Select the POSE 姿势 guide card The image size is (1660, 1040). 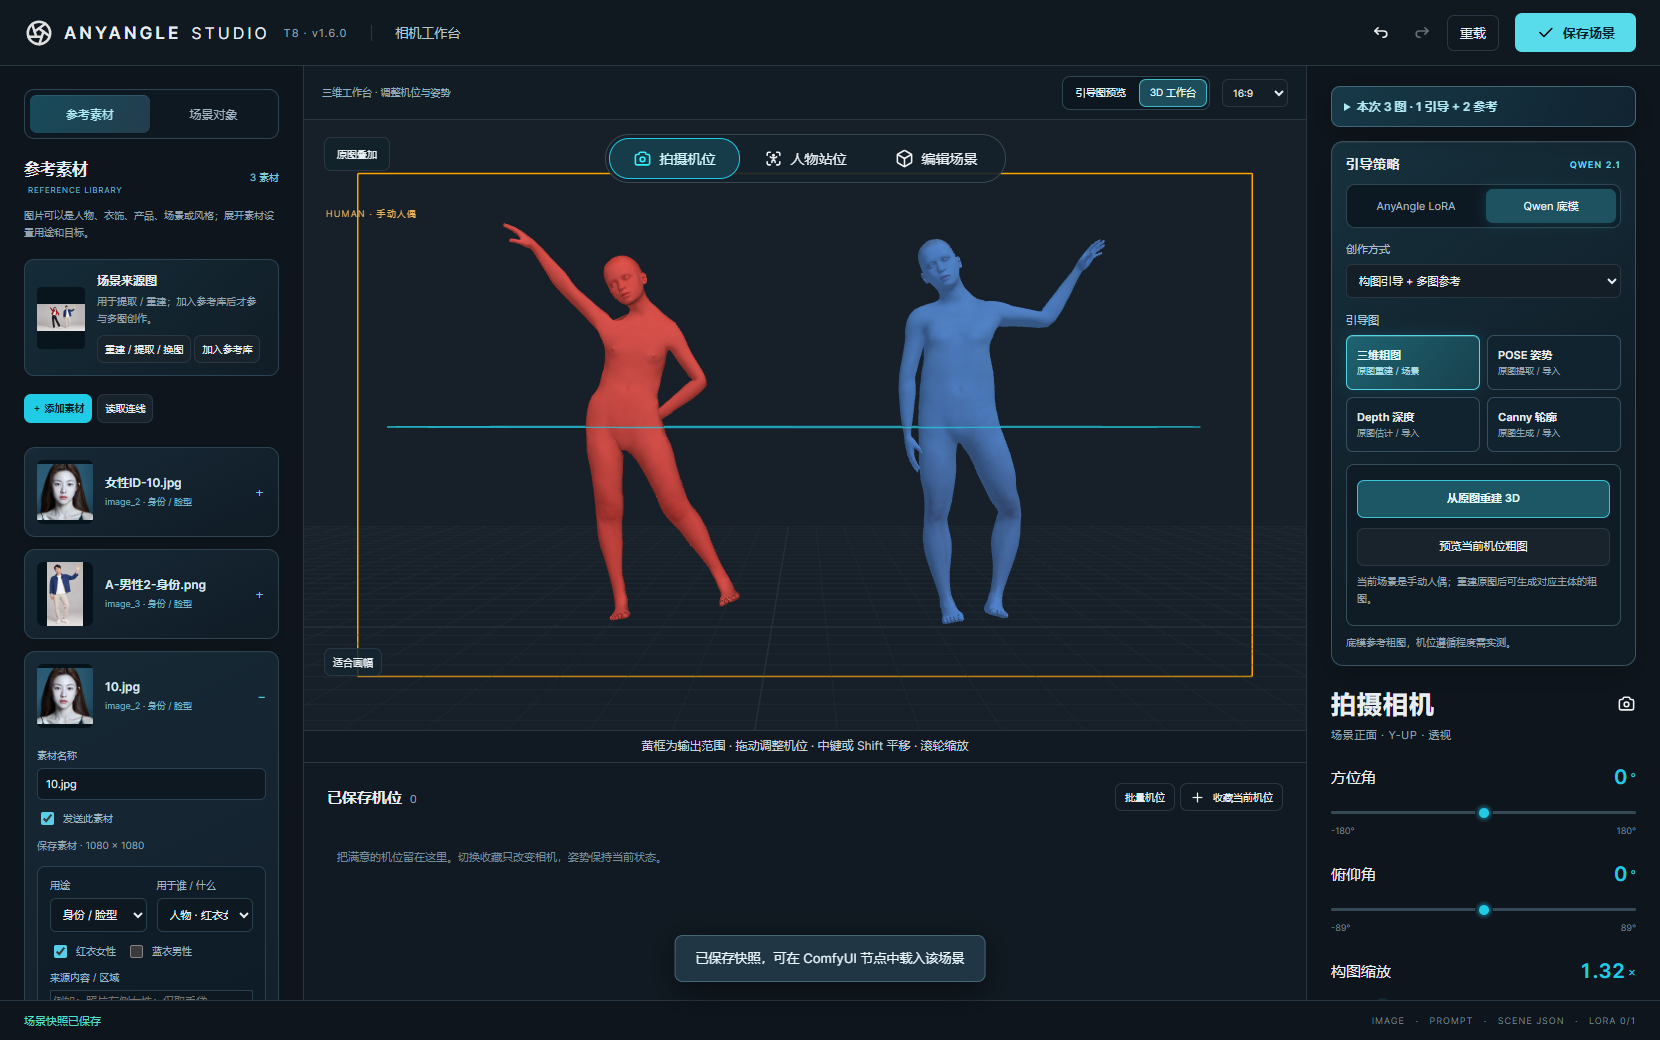click(x=1553, y=363)
